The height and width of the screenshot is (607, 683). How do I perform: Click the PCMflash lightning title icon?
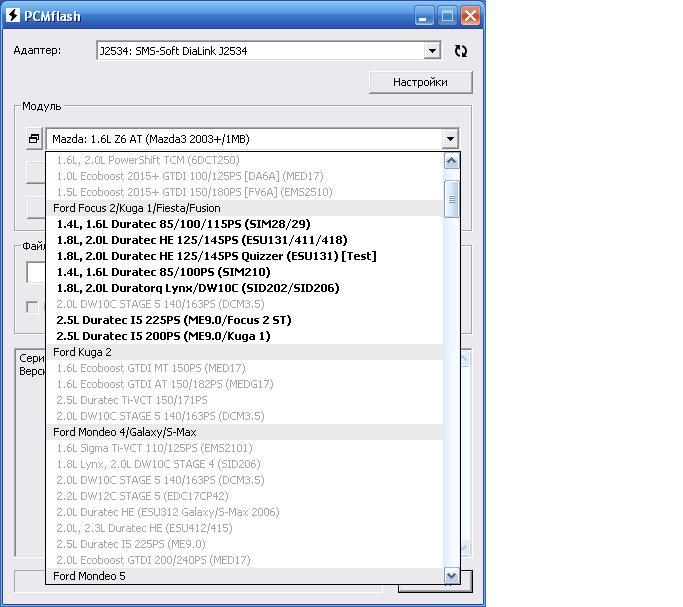13,16
